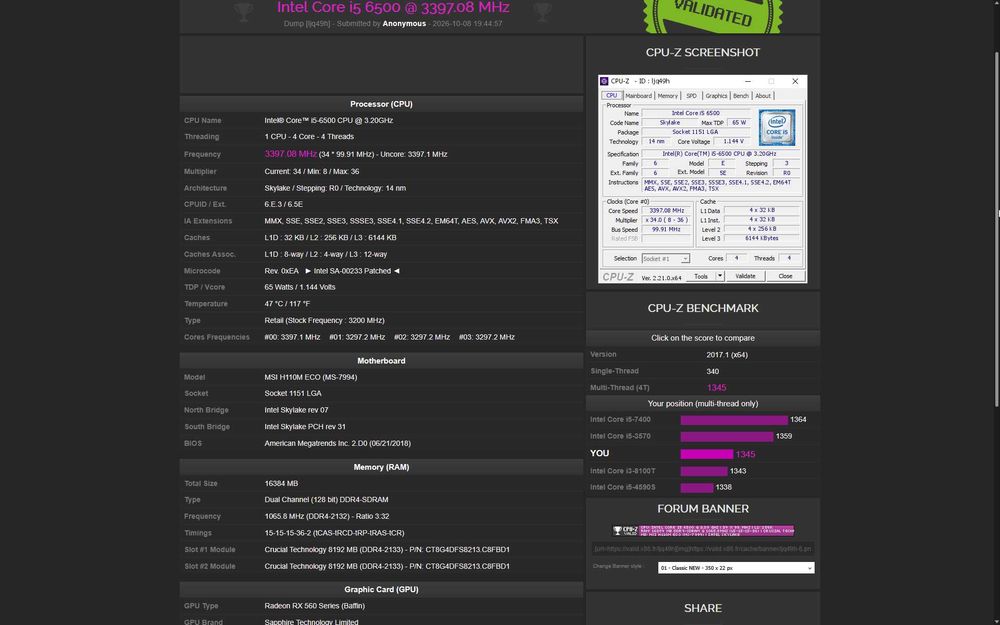Click the Slot #1 Module Crucial Technology entry
Image resolution: width=1000 pixels, height=625 pixels.
pyautogui.click(x=387, y=550)
